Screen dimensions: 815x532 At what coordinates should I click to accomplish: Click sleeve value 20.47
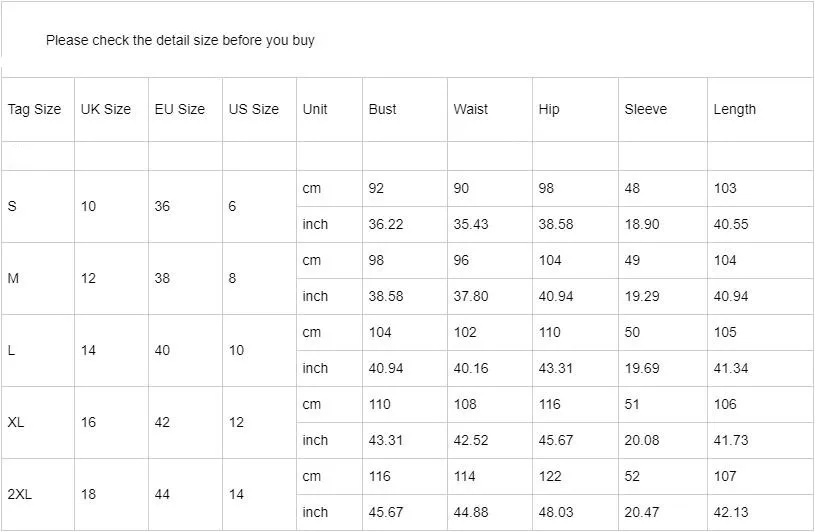[642, 512]
